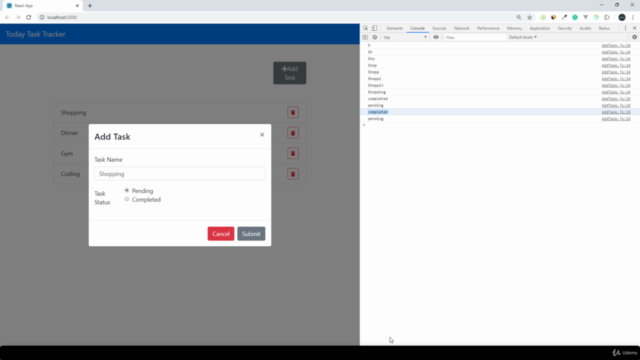
Task: Open the Chrome three-dot menu
Action: 633,17
